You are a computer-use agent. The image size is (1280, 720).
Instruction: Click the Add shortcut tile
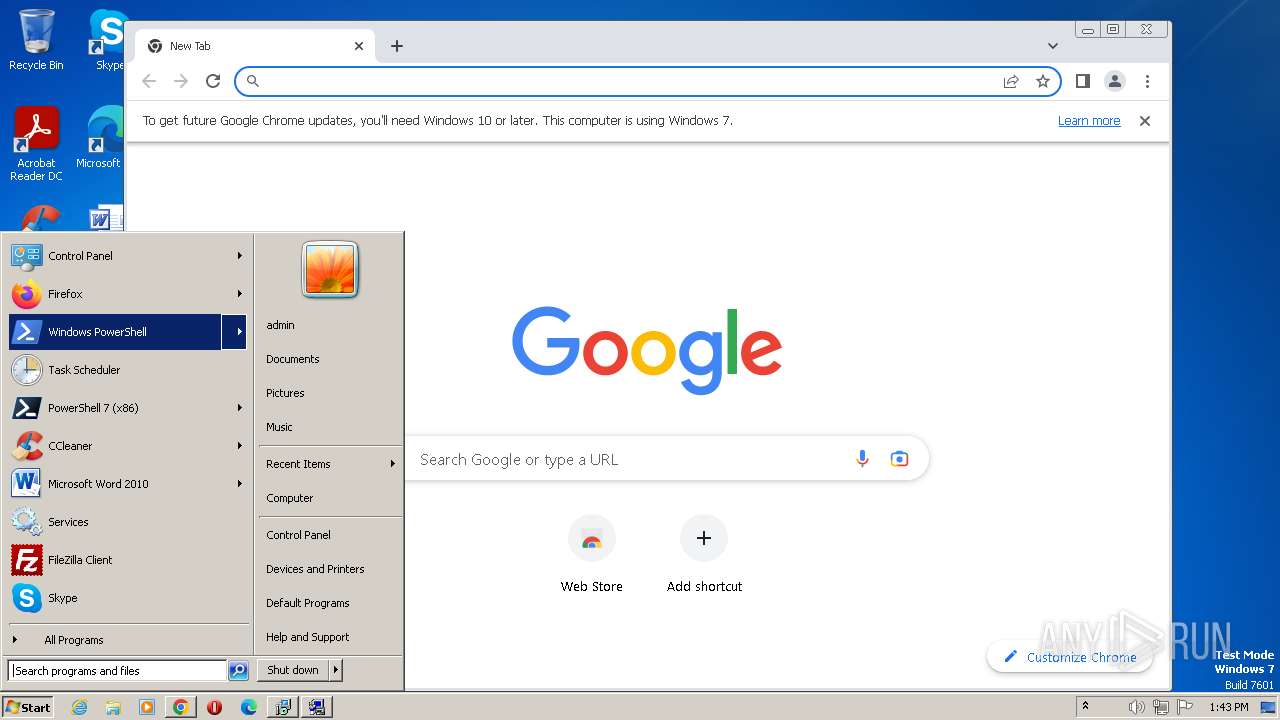point(704,555)
